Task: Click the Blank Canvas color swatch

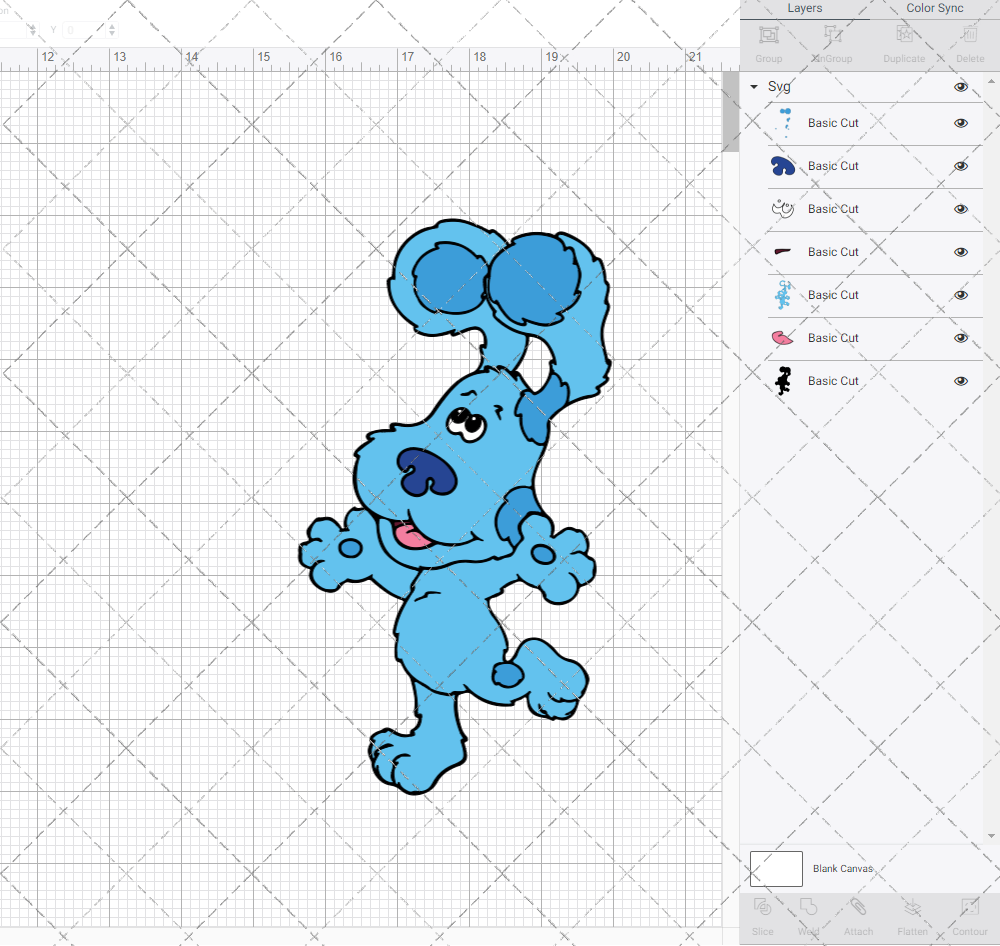Action: 776,869
